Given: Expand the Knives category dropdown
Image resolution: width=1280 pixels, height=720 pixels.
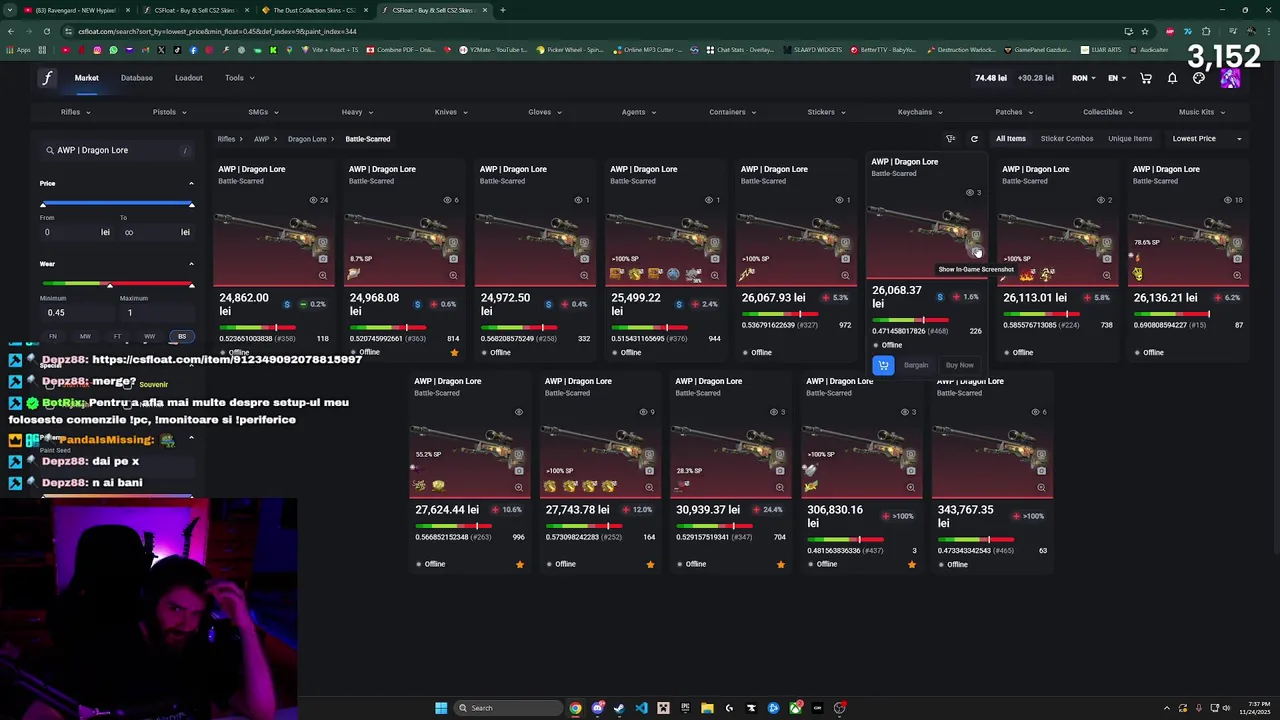Looking at the screenshot, I should click(451, 112).
